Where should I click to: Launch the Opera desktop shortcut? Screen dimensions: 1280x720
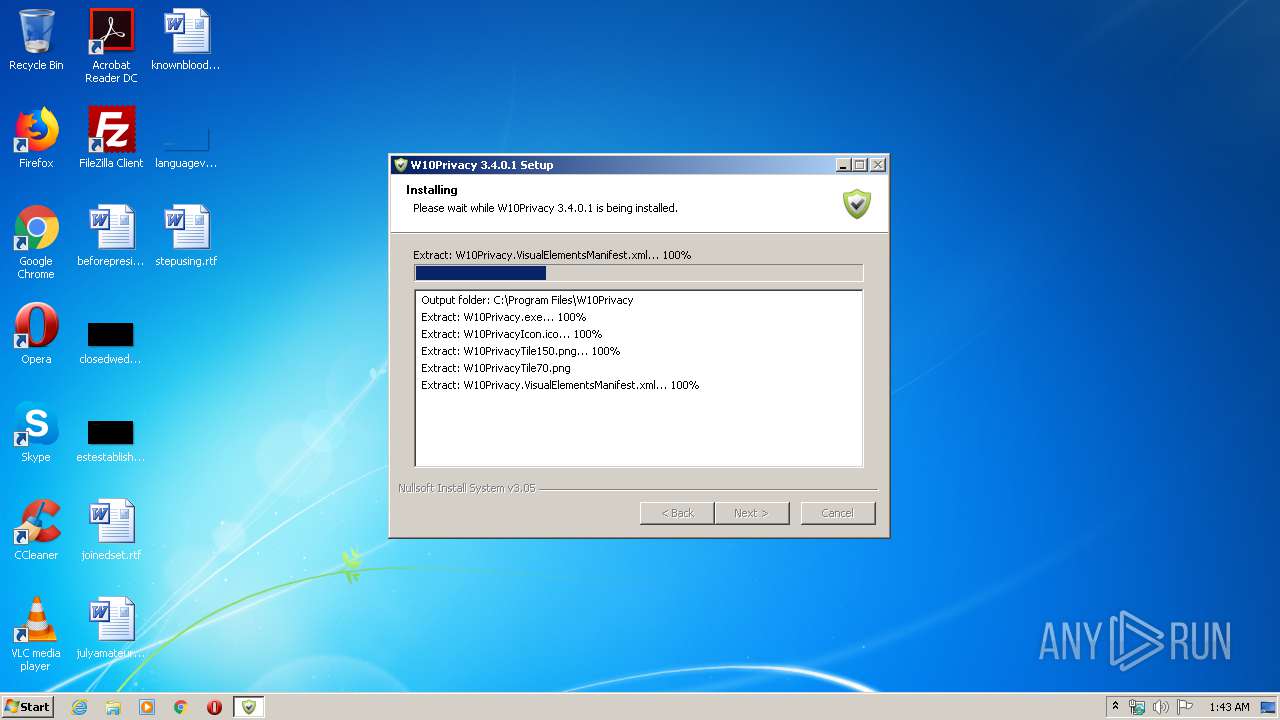(x=36, y=334)
